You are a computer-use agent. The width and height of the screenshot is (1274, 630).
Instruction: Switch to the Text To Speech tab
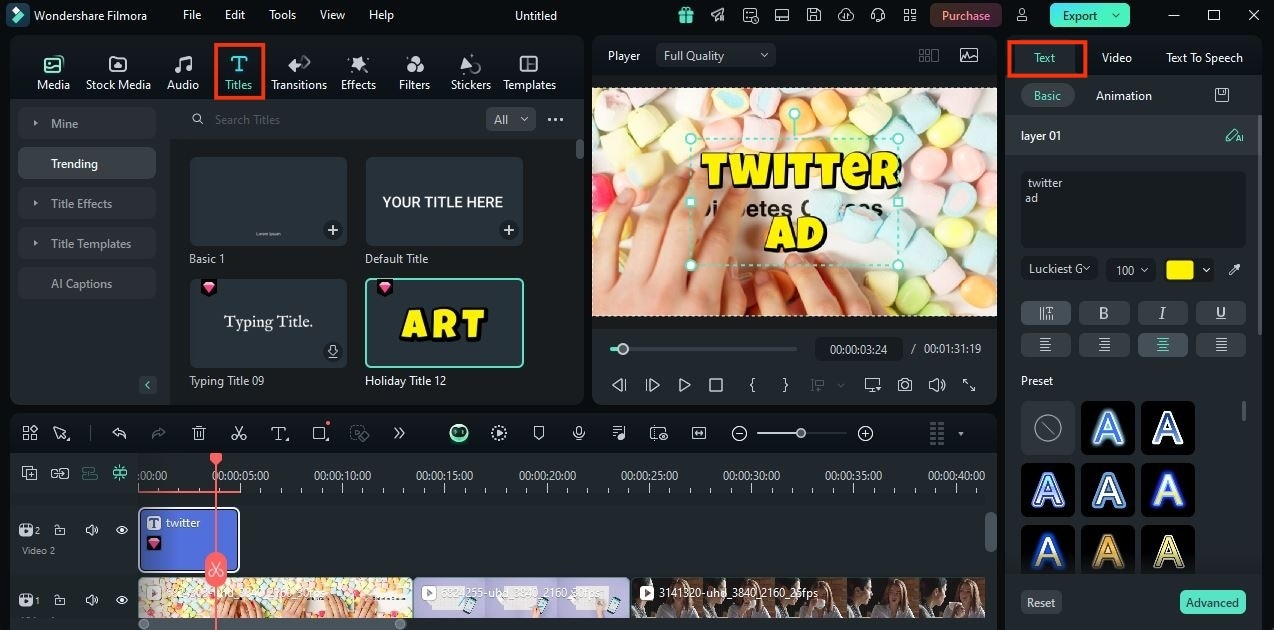pyautogui.click(x=1204, y=58)
